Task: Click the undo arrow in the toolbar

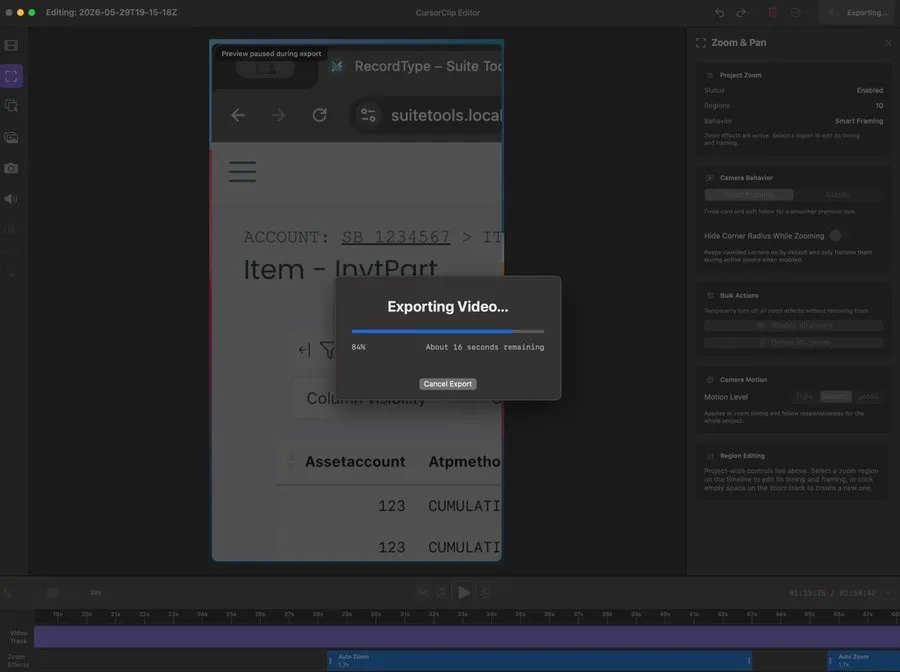Action: point(719,13)
